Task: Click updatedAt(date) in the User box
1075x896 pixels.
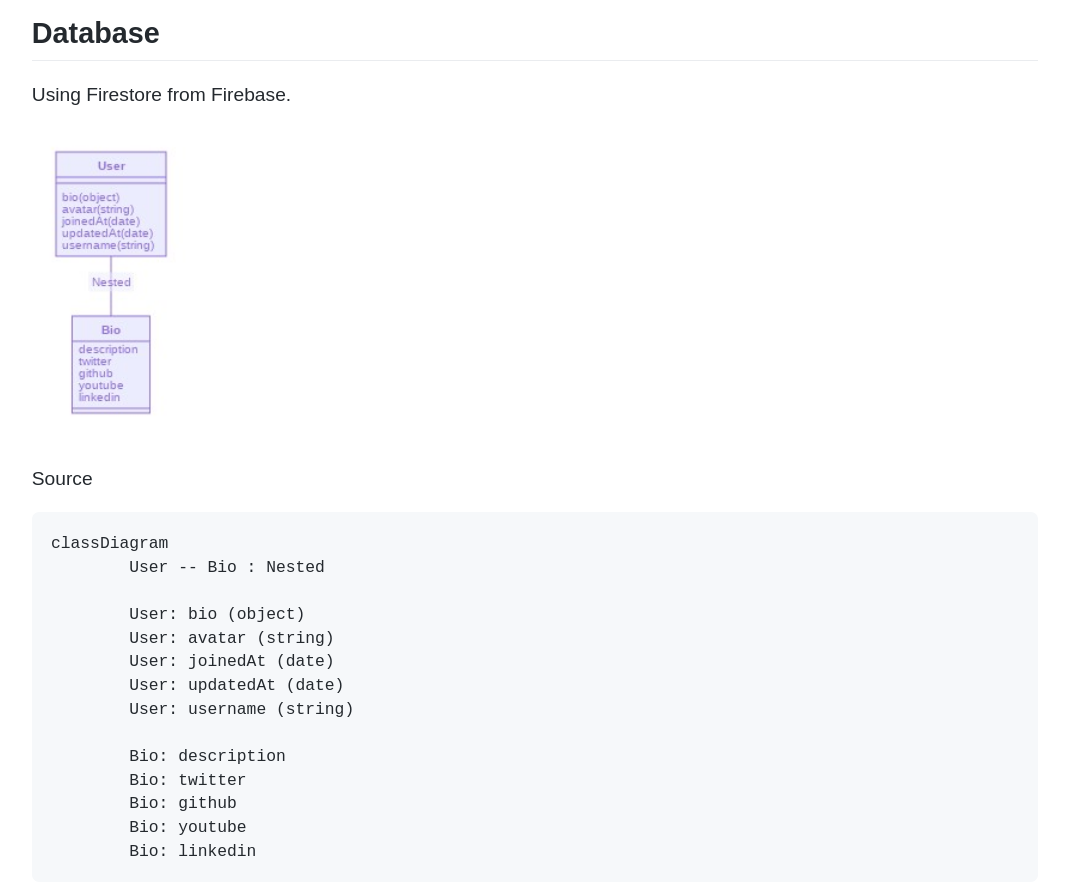Action: point(108,233)
